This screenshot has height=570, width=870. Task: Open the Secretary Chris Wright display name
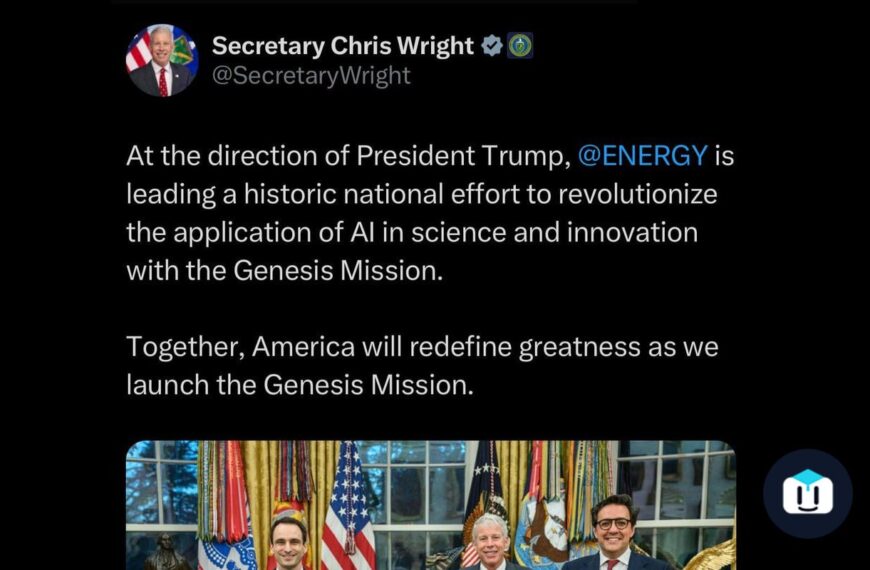[342, 46]
